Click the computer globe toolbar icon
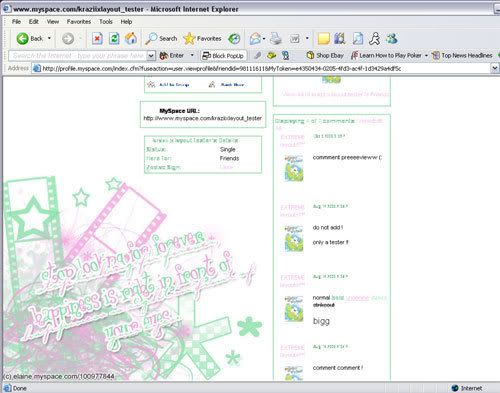The image size is (500, 393). (x=285, y=55)
